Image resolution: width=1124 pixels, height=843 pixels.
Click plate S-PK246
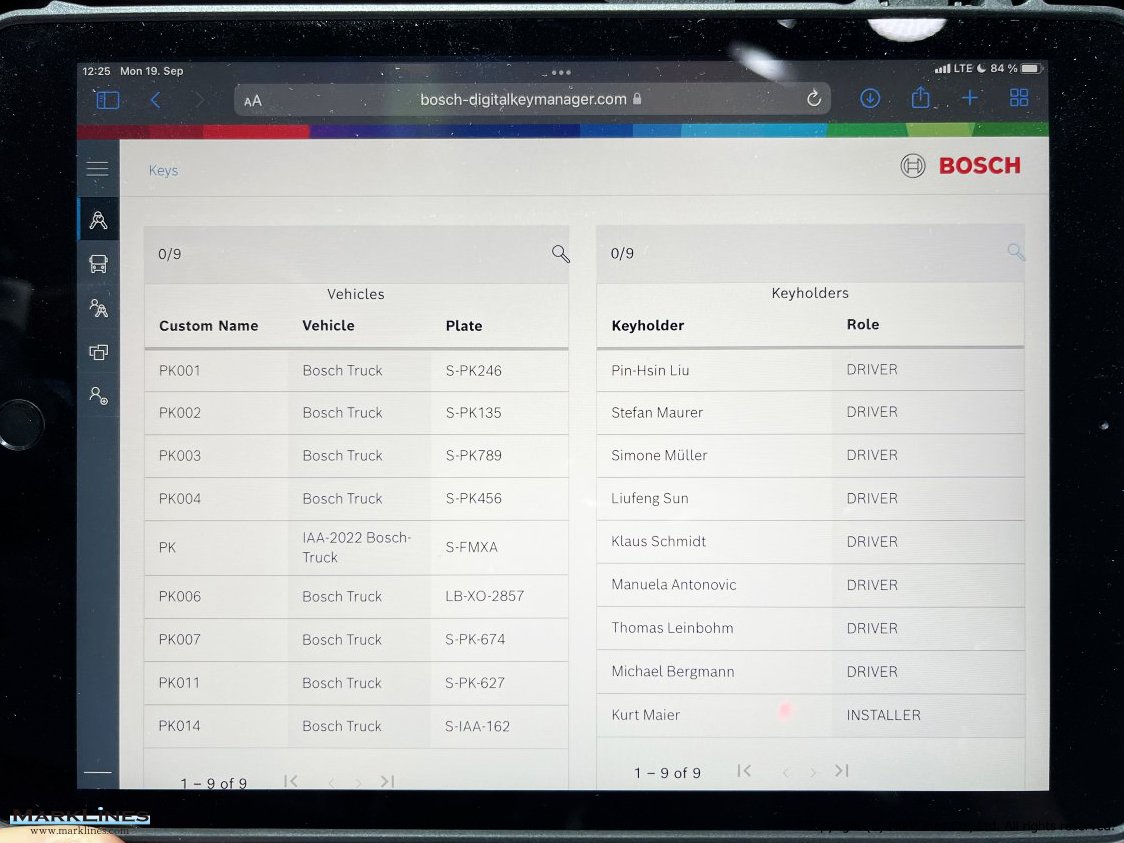(473, 371)
